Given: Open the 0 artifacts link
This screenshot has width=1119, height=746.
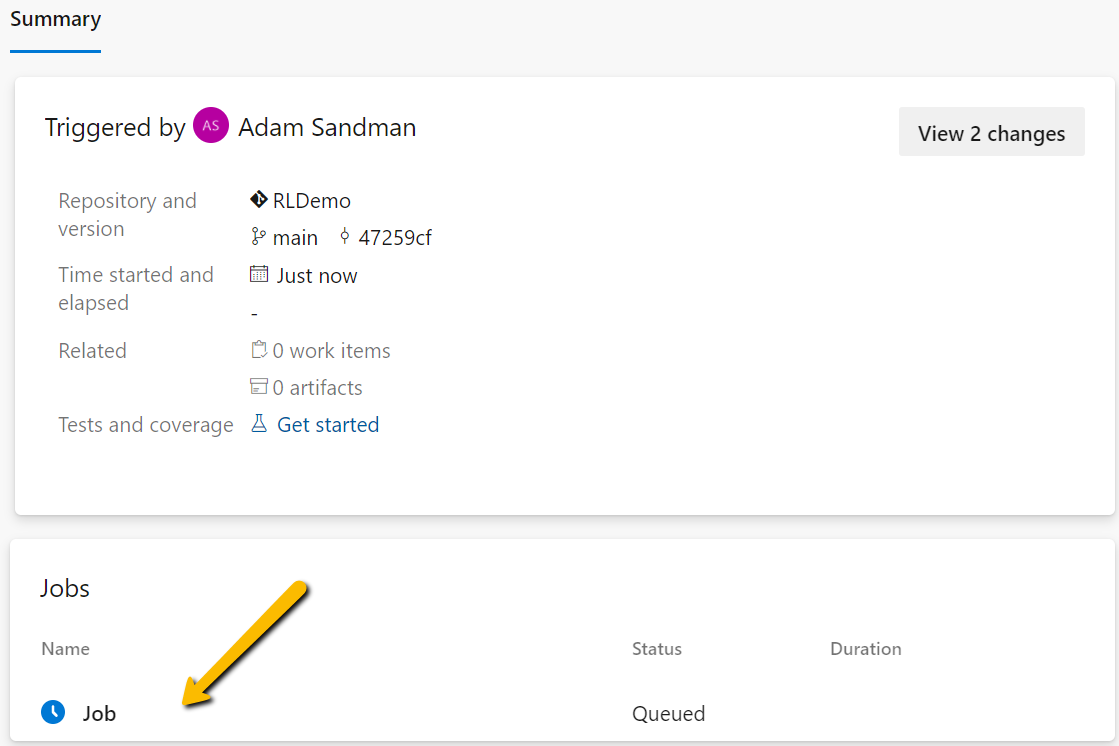Looking at the screenshot, I should point(318,388).
